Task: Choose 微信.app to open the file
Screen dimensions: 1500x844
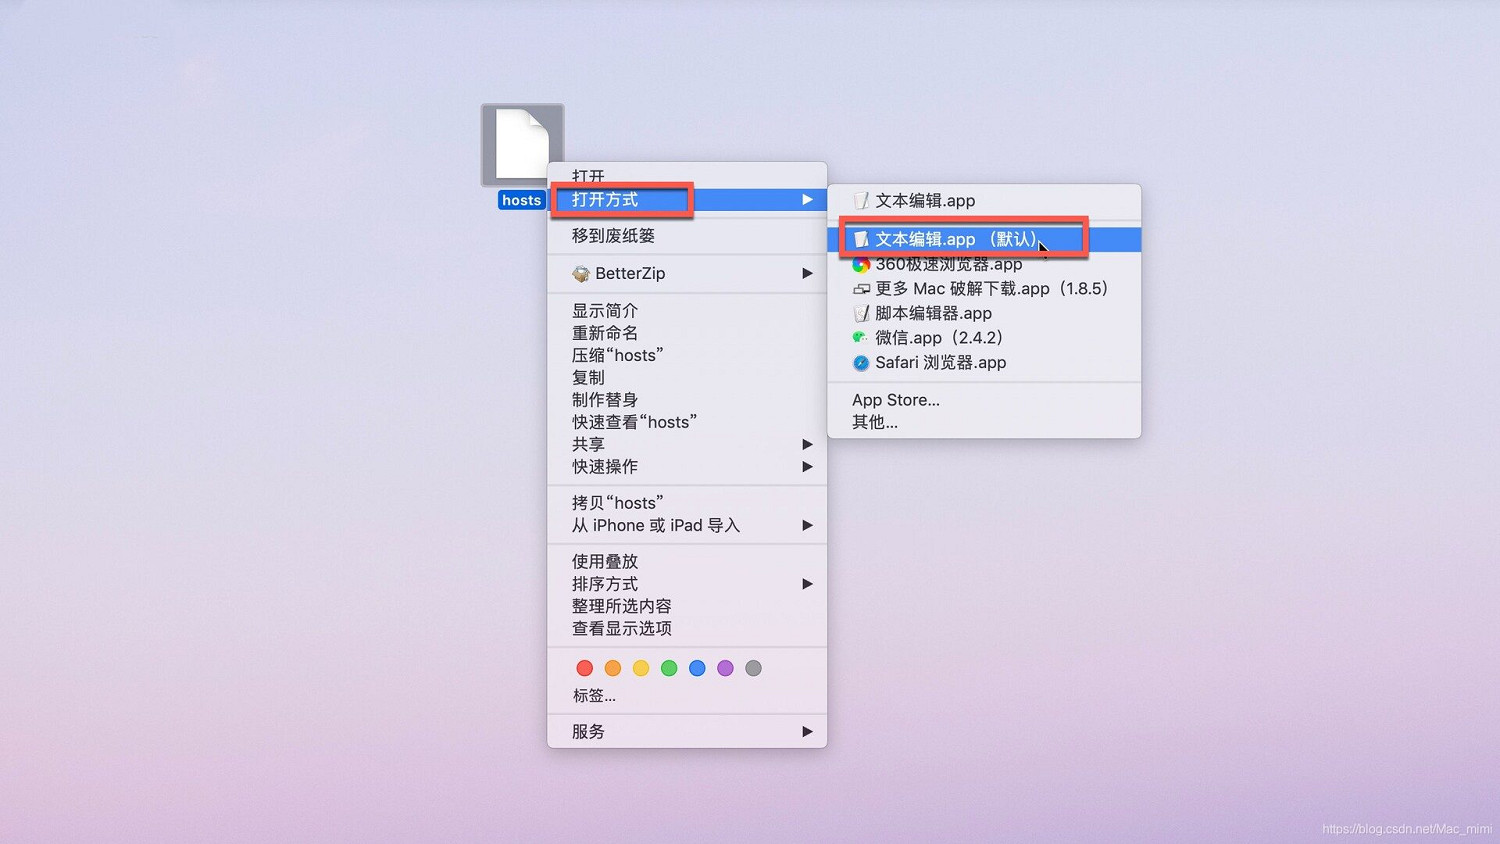Action: (x=938, y=338)
